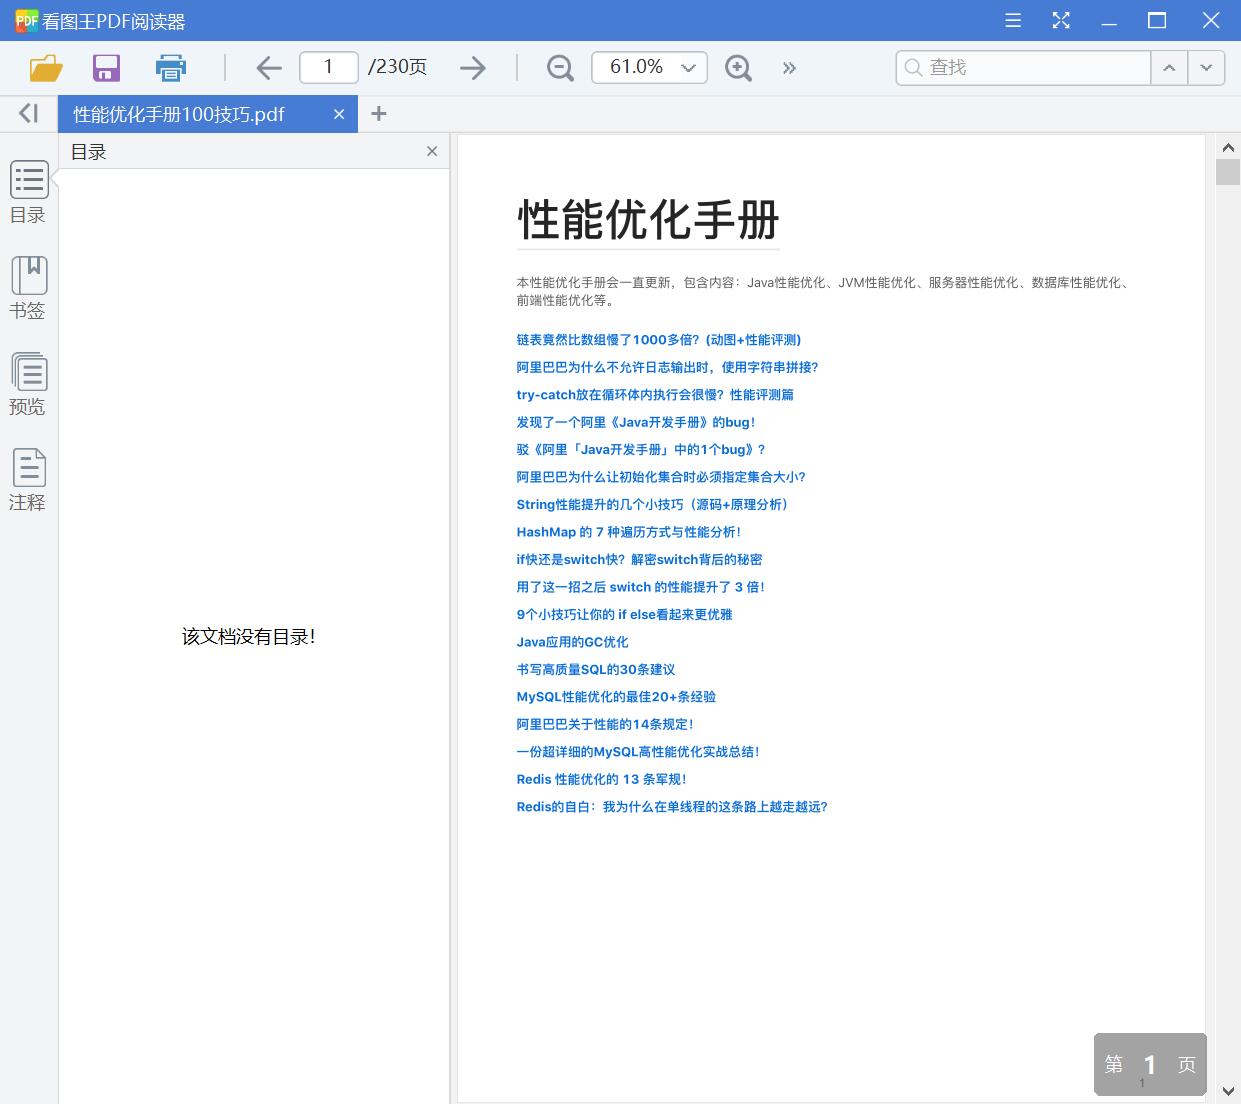Click the vertical scrollbar down arrow
The height and width of the screenshot is (1104, 1241).
(x=1228, y=1091)
